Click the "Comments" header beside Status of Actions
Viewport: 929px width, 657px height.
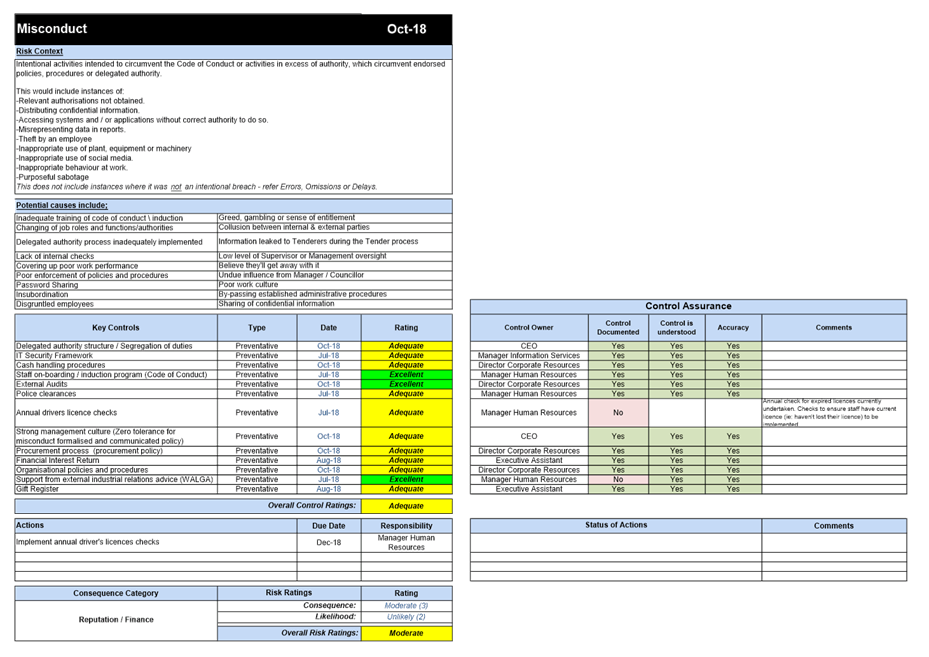pos(834,526)
